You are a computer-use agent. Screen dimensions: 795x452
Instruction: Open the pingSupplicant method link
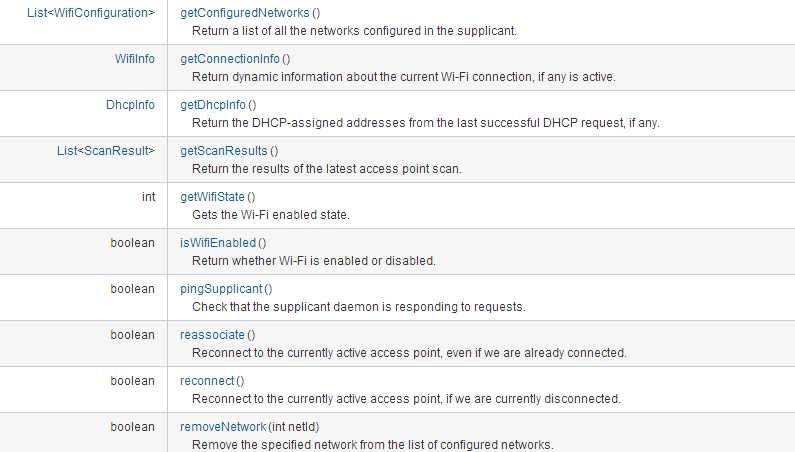(x=221, y=288)
